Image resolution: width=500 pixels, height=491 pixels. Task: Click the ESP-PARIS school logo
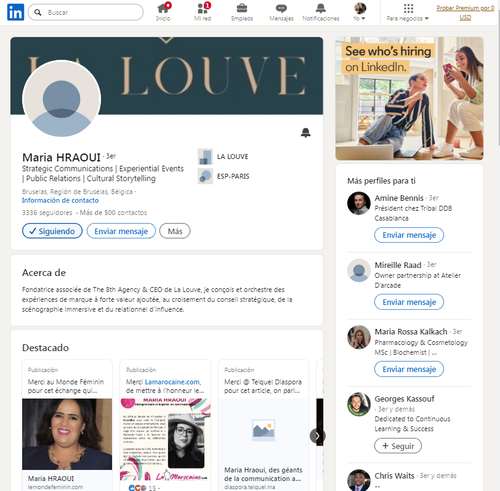pyautogui.click(x=205, y=176)
